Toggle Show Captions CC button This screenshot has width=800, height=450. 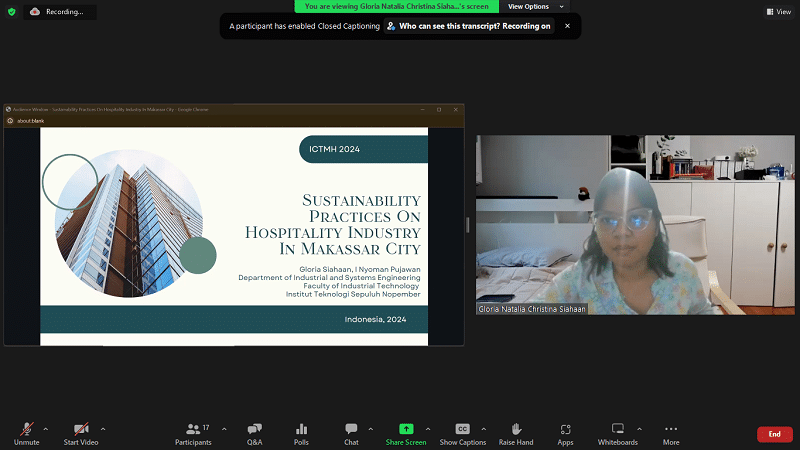click(x=462, y=429)
